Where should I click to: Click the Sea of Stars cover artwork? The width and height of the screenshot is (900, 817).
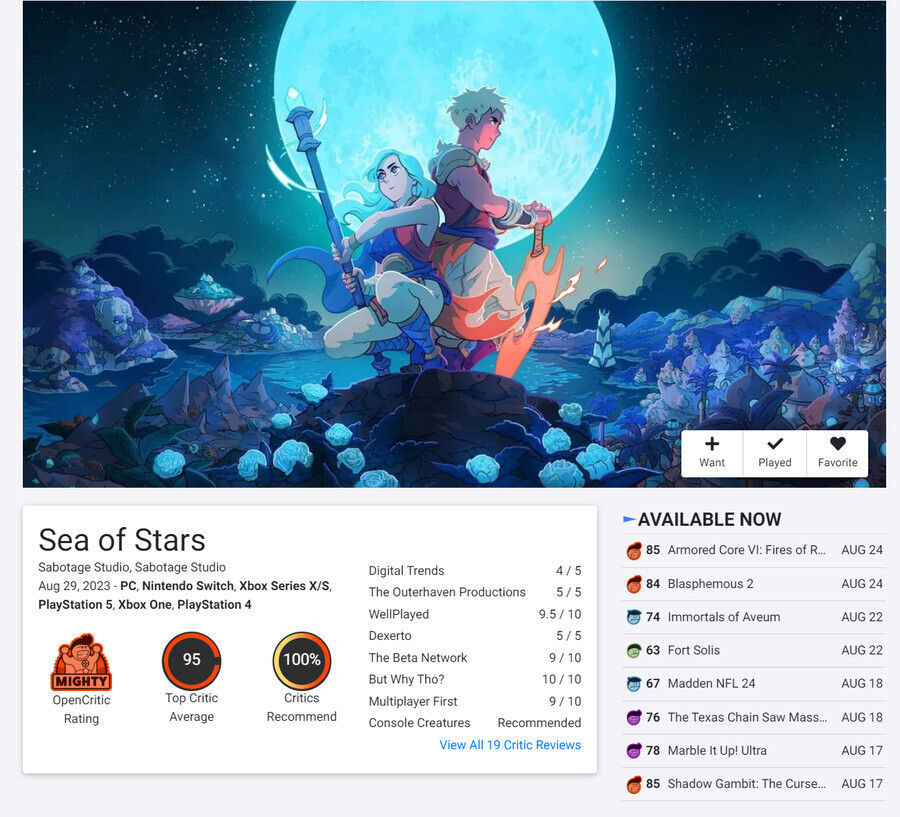pos(454,244)
